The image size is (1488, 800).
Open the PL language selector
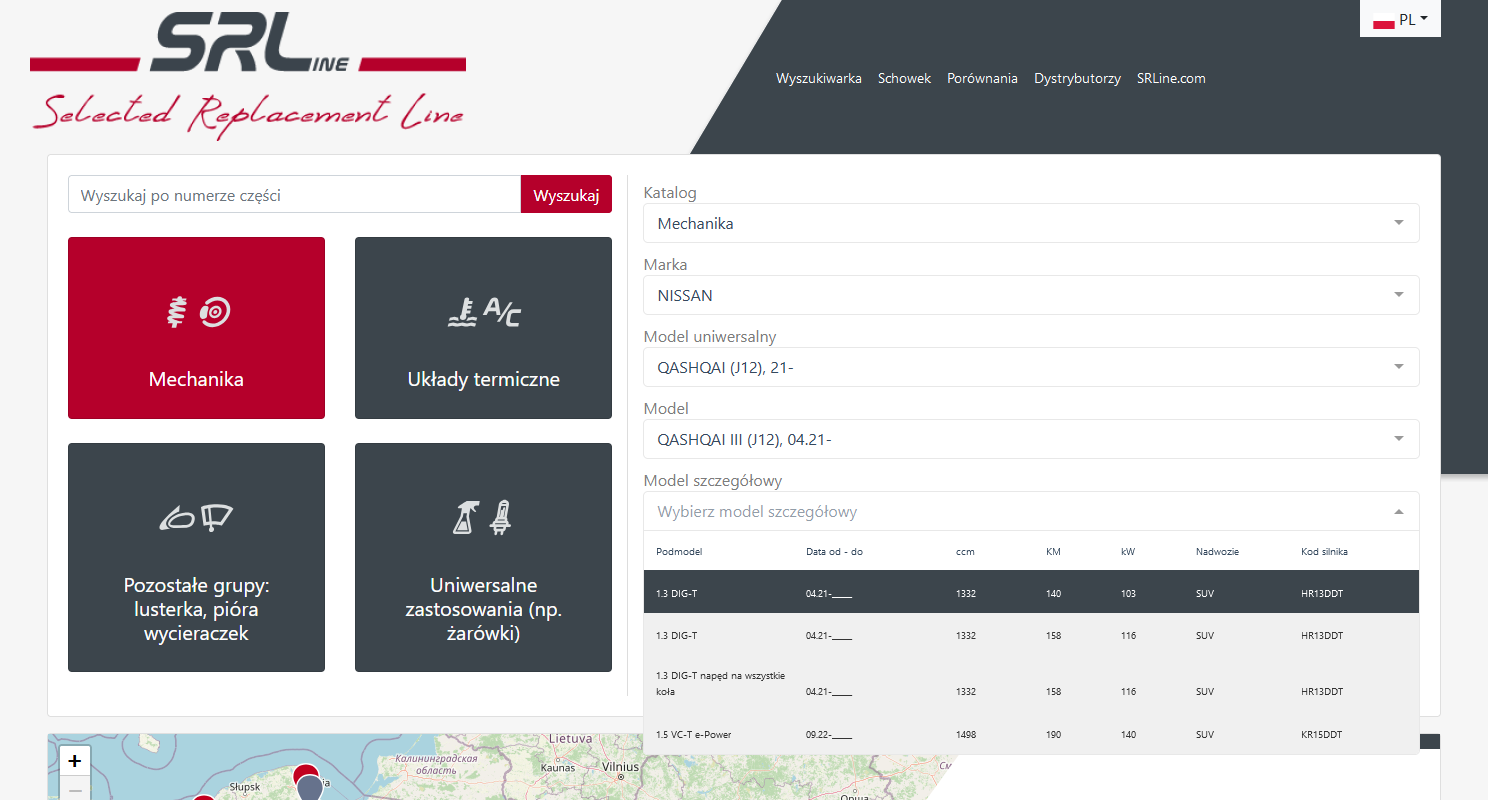tap(1400, 19)
